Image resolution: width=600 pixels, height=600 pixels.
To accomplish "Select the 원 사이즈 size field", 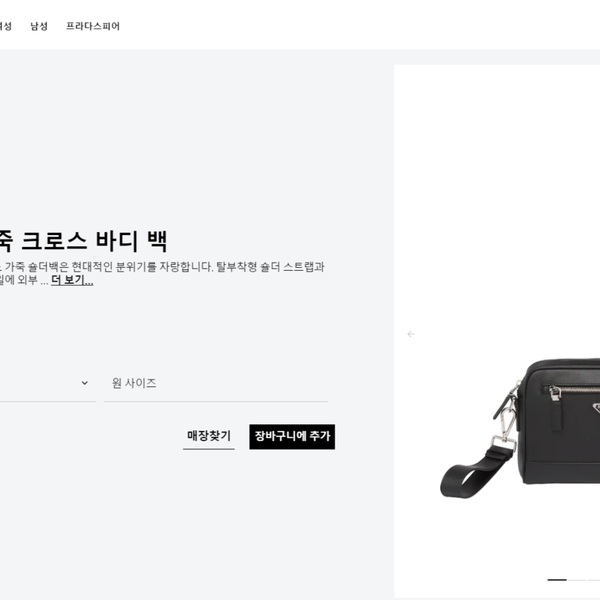I will tap(216, 383).
